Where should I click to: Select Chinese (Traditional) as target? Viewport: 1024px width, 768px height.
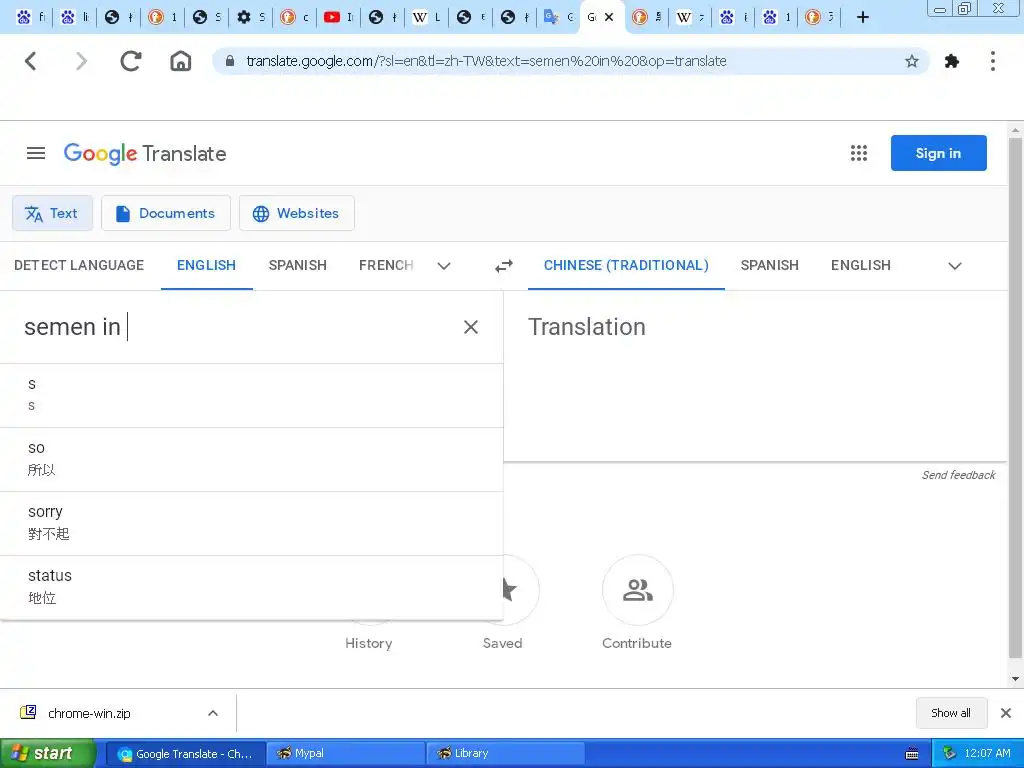[x=626, y=266]
